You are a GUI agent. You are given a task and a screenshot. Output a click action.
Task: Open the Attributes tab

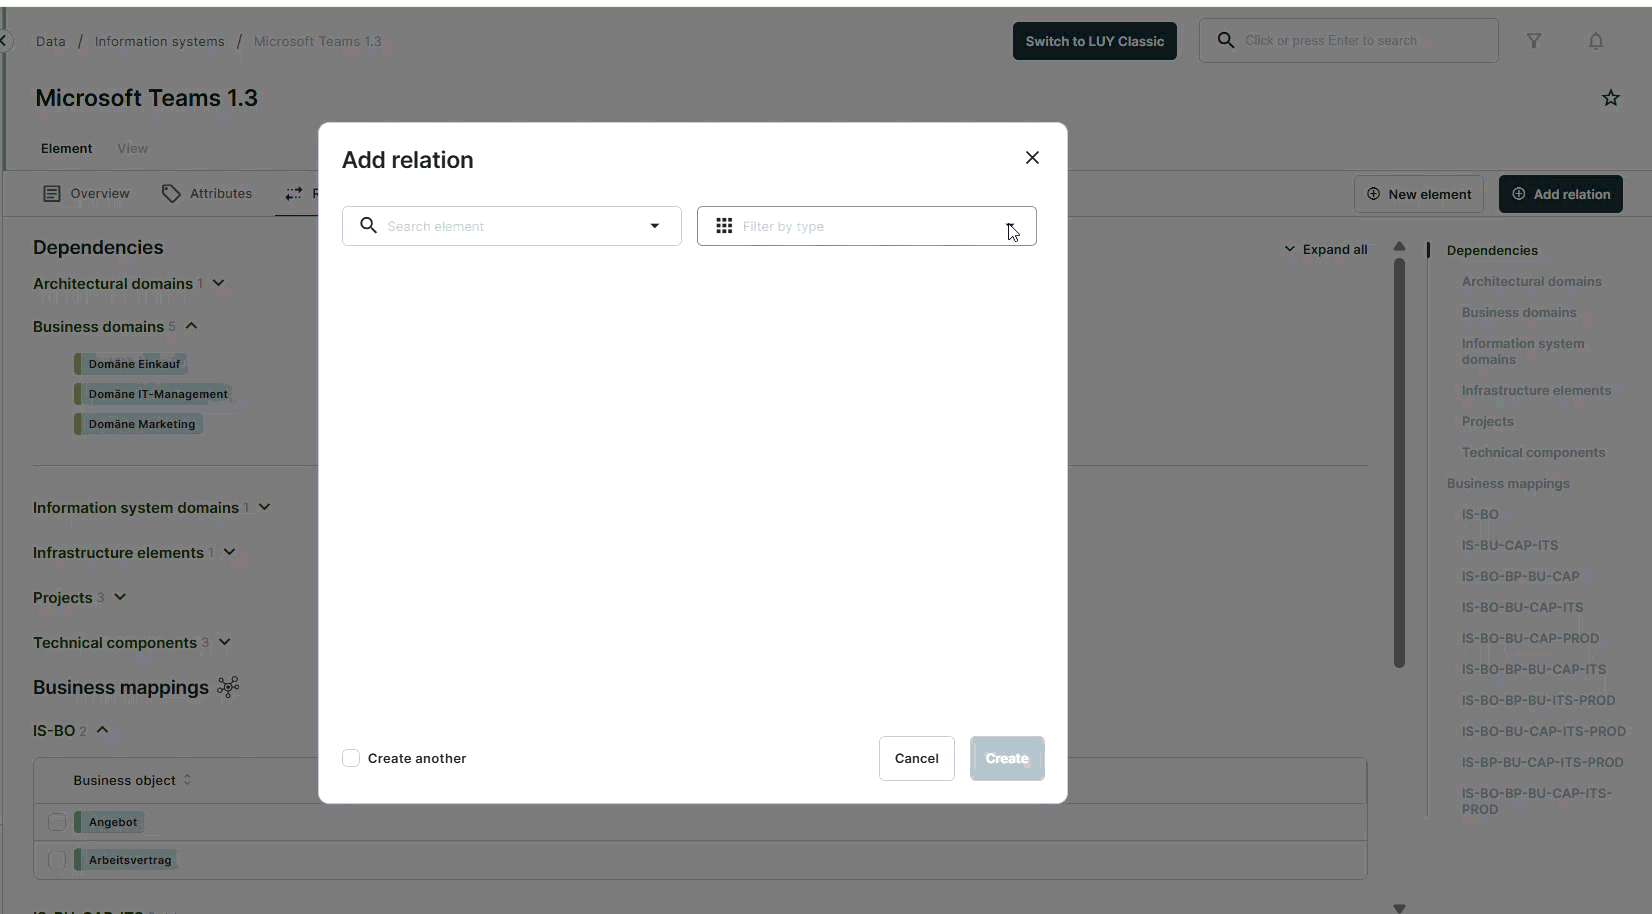click(x=207, y=193)
